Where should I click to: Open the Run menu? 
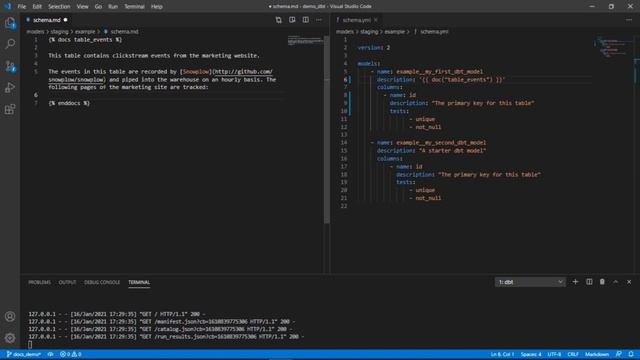pyautogui.click(x=113, y=7)
